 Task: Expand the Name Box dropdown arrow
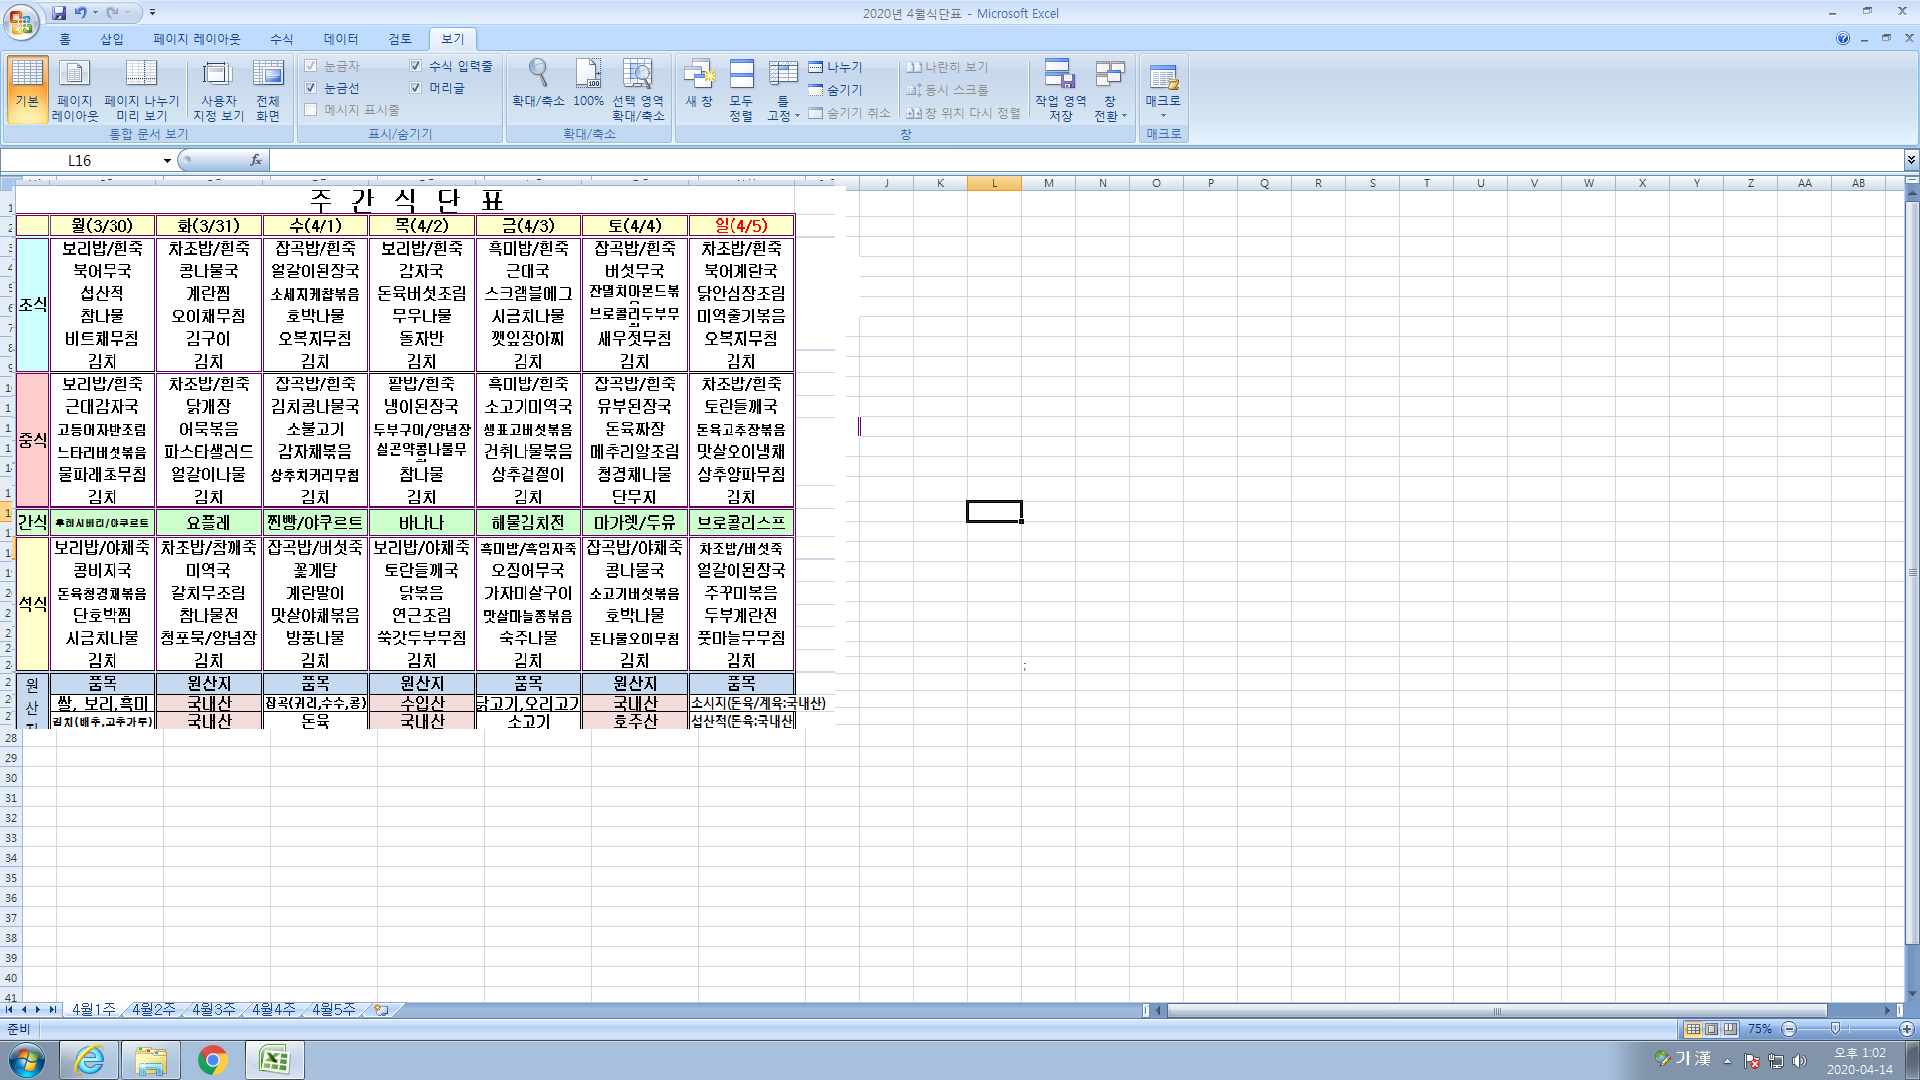167,161
